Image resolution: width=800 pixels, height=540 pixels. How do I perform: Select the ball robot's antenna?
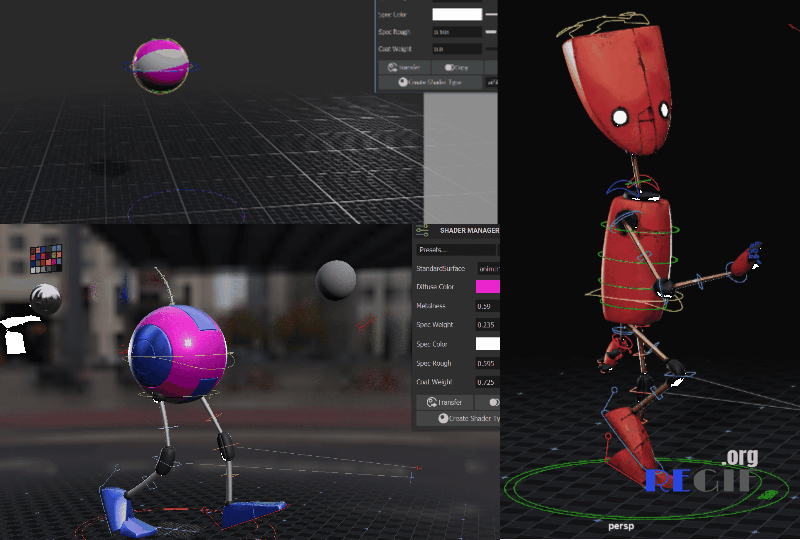coord(166,285)
